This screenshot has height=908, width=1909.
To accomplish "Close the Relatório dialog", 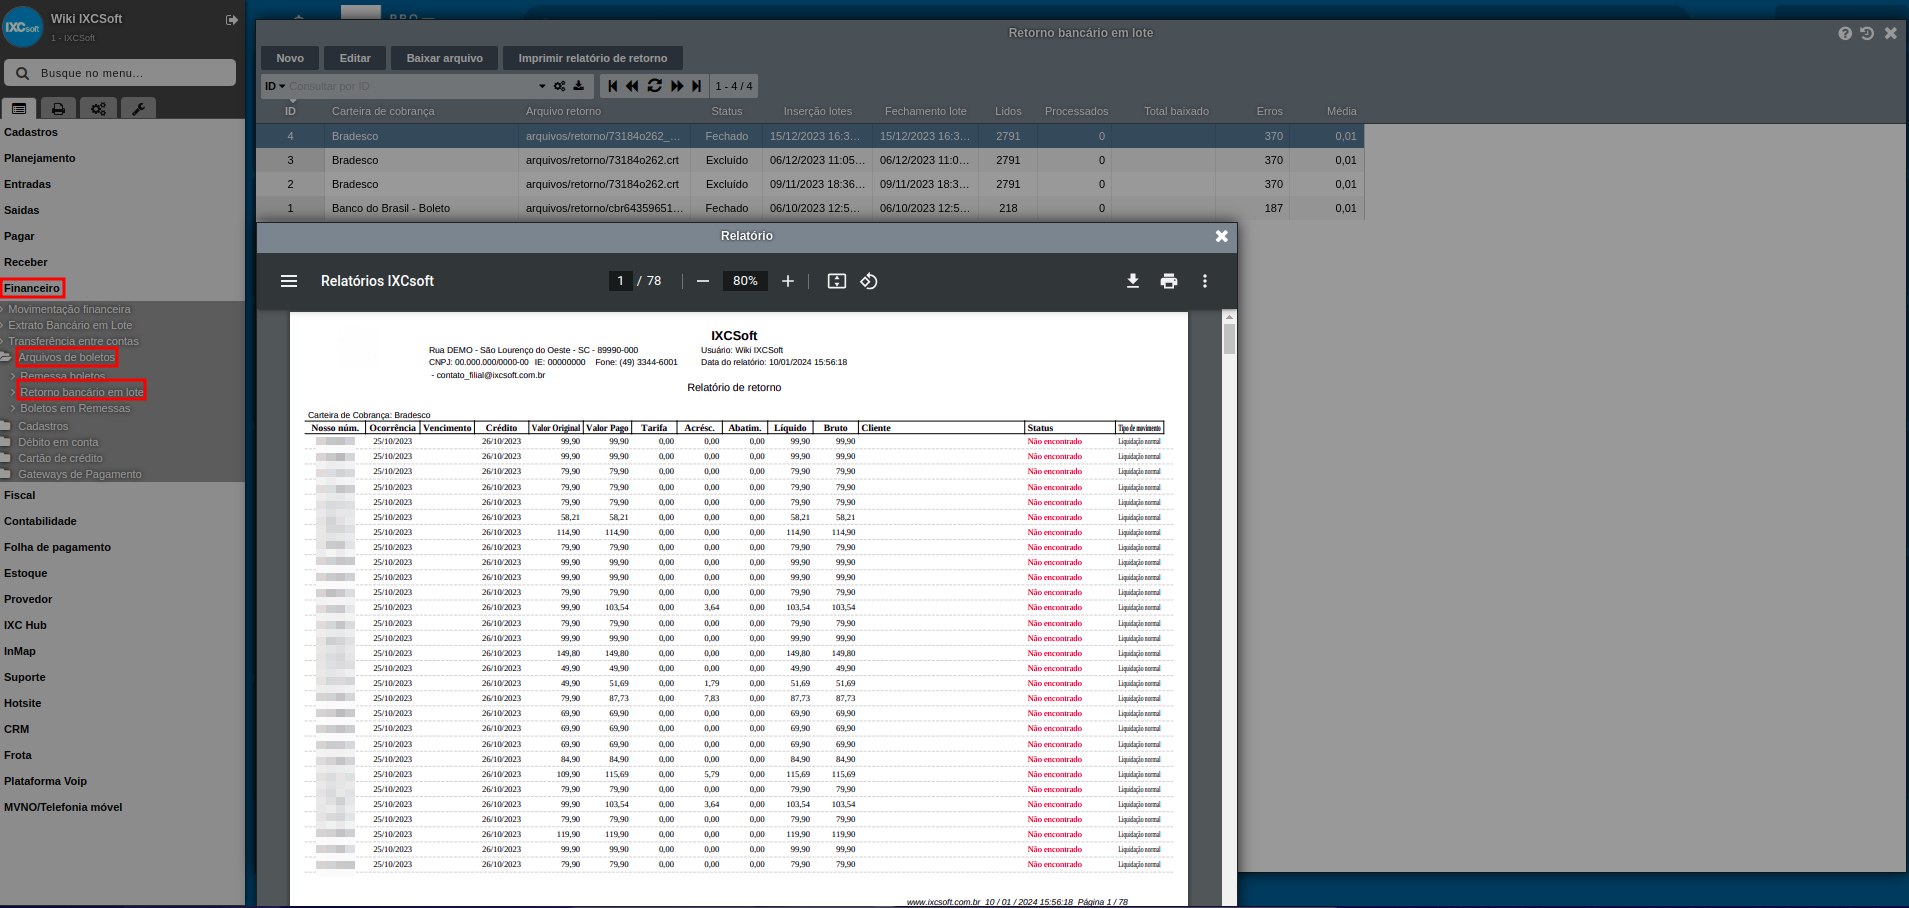I will click(1221, 236).
